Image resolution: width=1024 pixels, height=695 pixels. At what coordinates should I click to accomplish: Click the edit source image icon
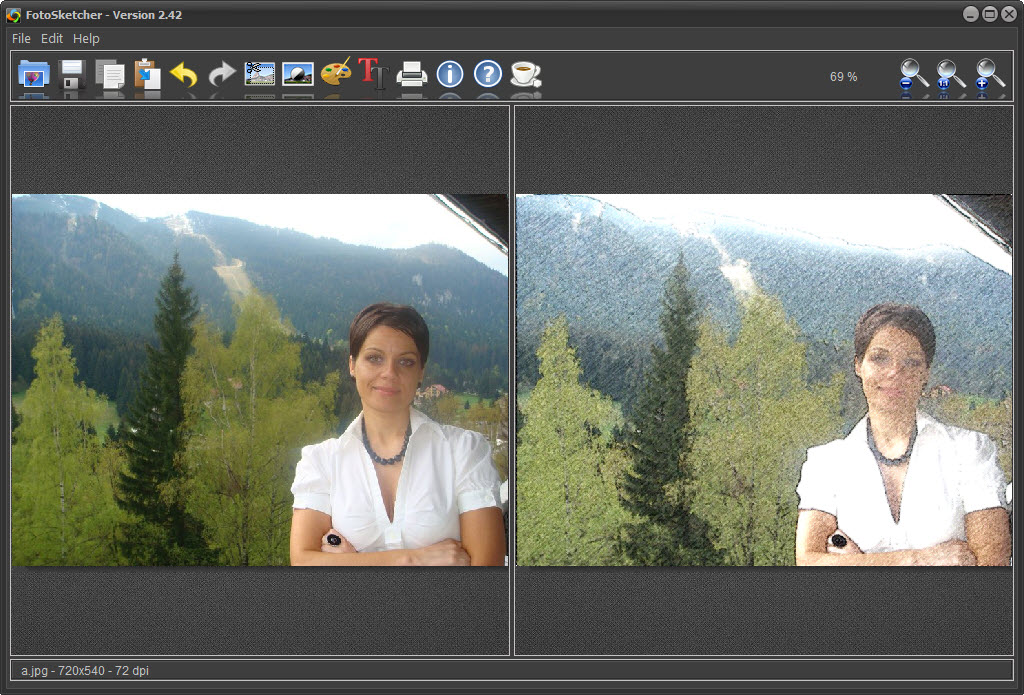[298, 75]
